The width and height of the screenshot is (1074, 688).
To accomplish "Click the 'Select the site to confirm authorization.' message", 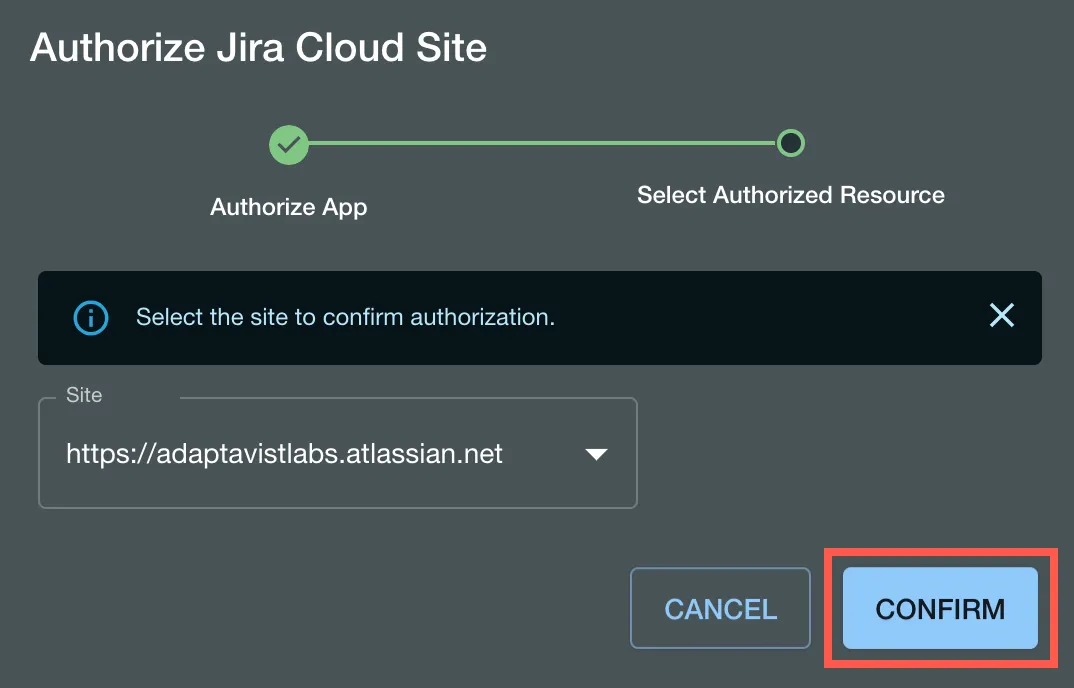I will [345, 317].
